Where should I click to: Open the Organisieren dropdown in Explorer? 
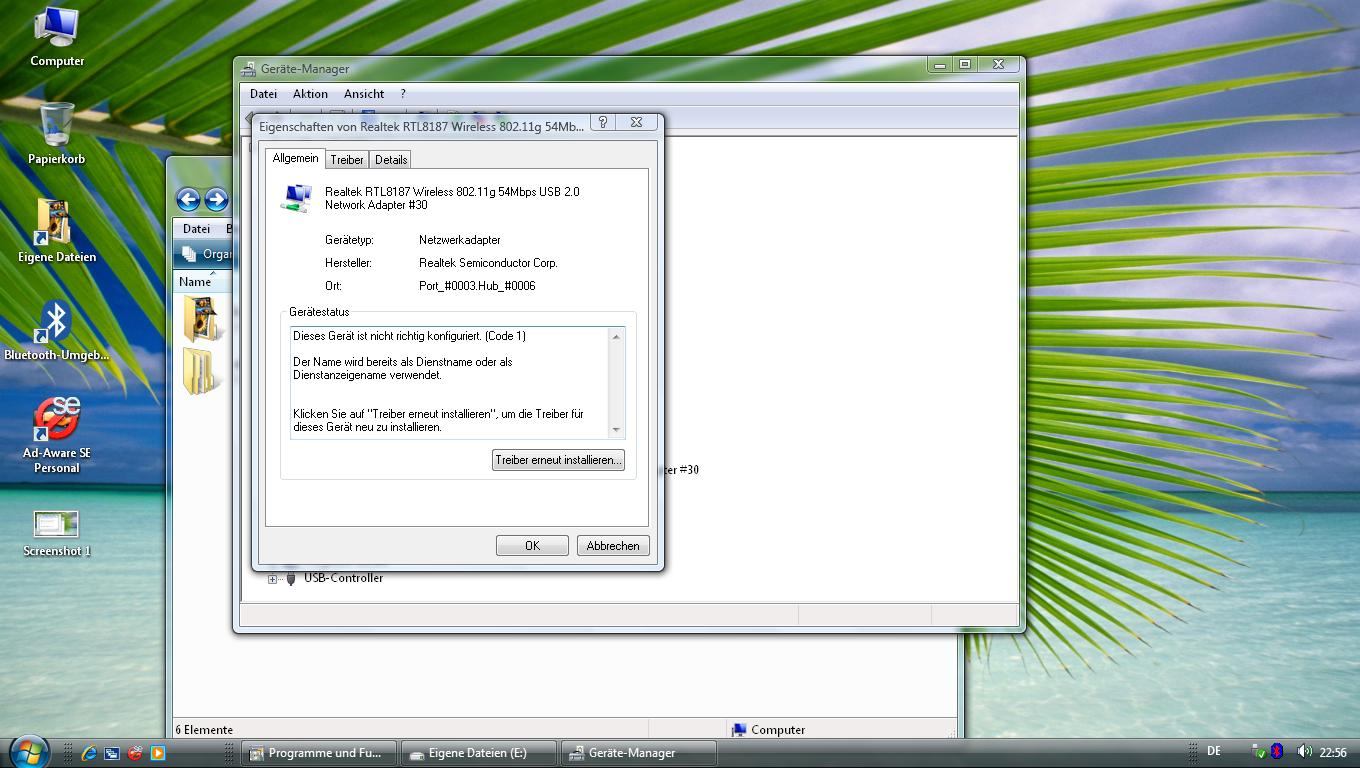coord(207,254)
